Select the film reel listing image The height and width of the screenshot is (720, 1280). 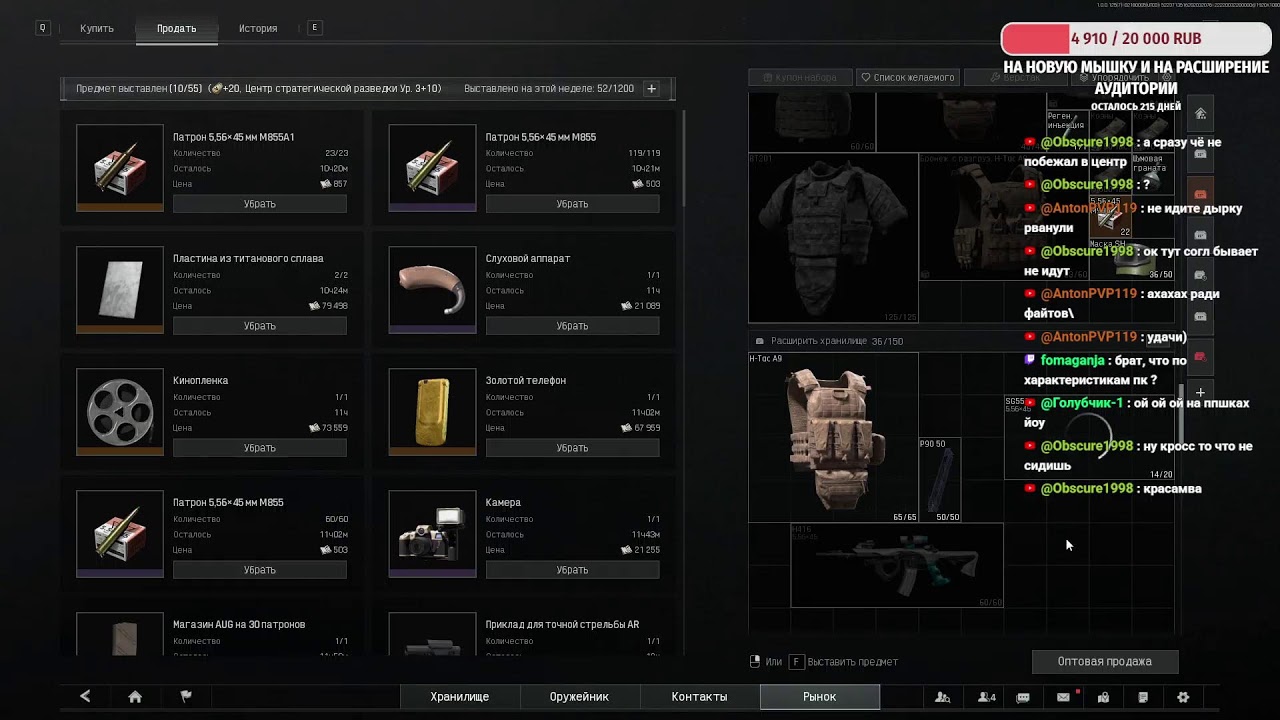120,411
